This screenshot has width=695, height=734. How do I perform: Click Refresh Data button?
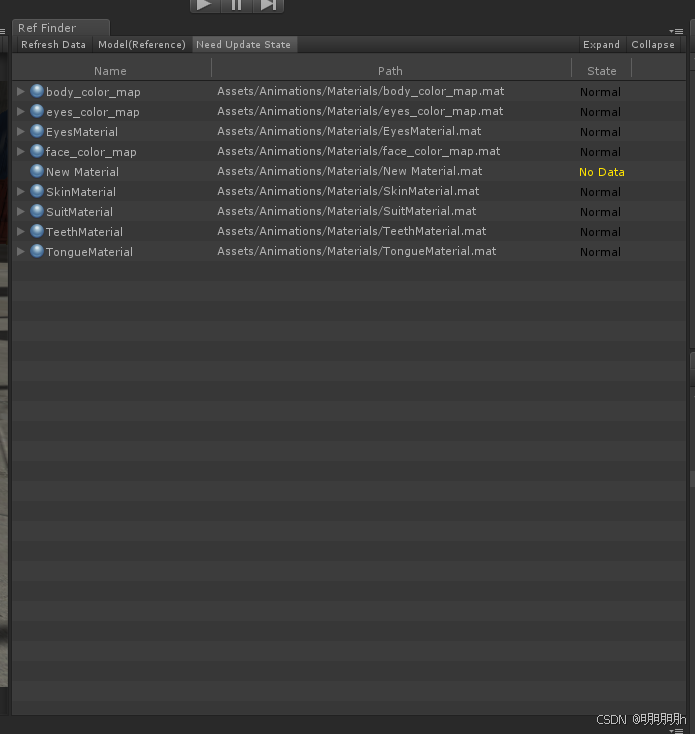(53, 44)
